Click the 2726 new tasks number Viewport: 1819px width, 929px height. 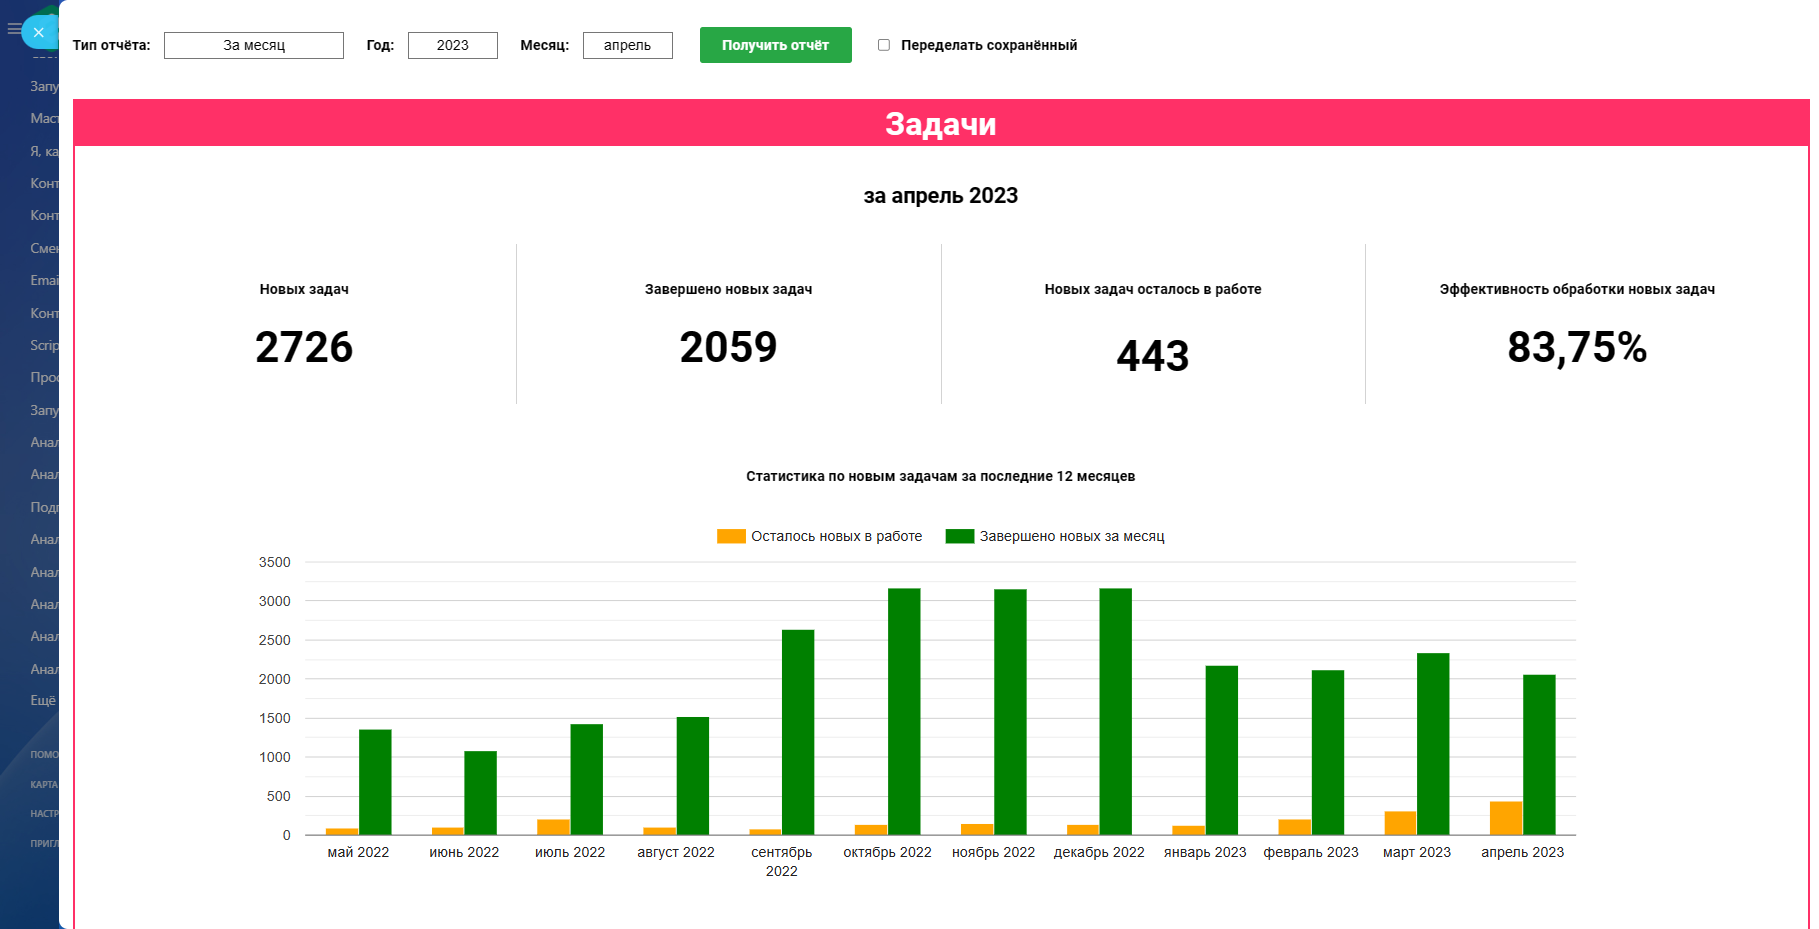tap(304, 347)
